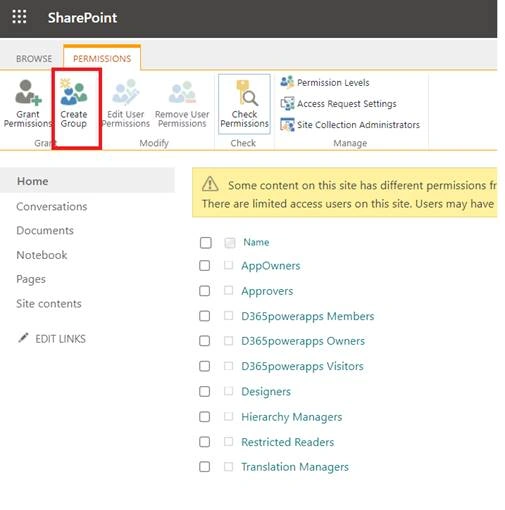
Task: Open the D365powerapps Owners group link
Action: pos(303,341)
